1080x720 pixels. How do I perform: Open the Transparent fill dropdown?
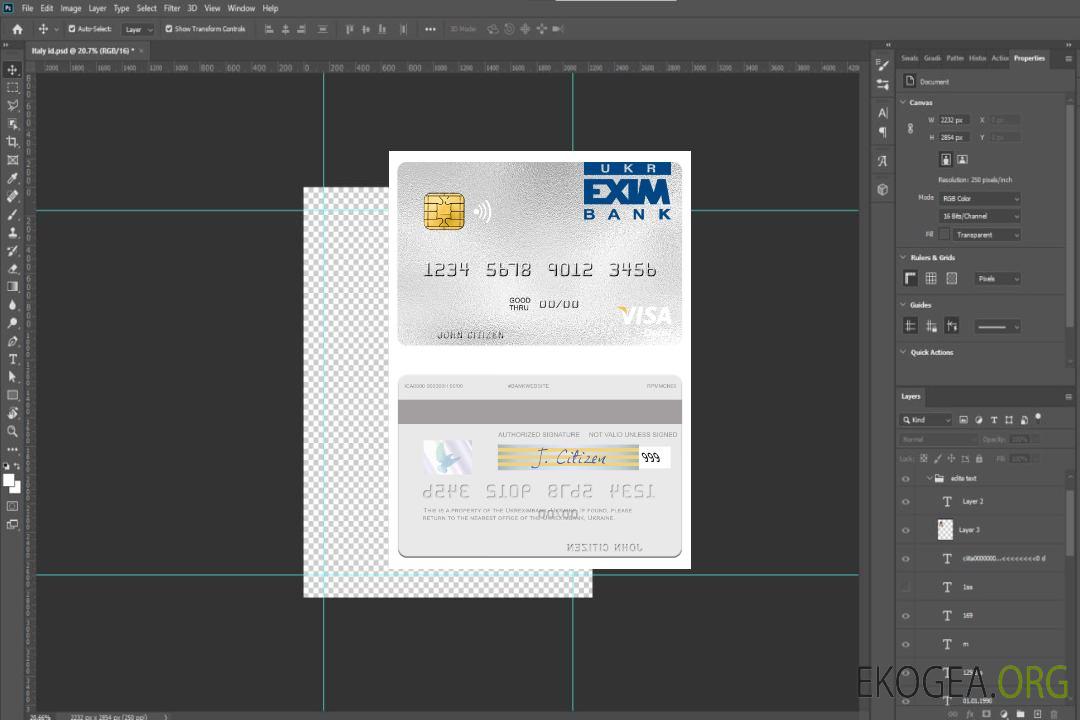pos(986,235)
